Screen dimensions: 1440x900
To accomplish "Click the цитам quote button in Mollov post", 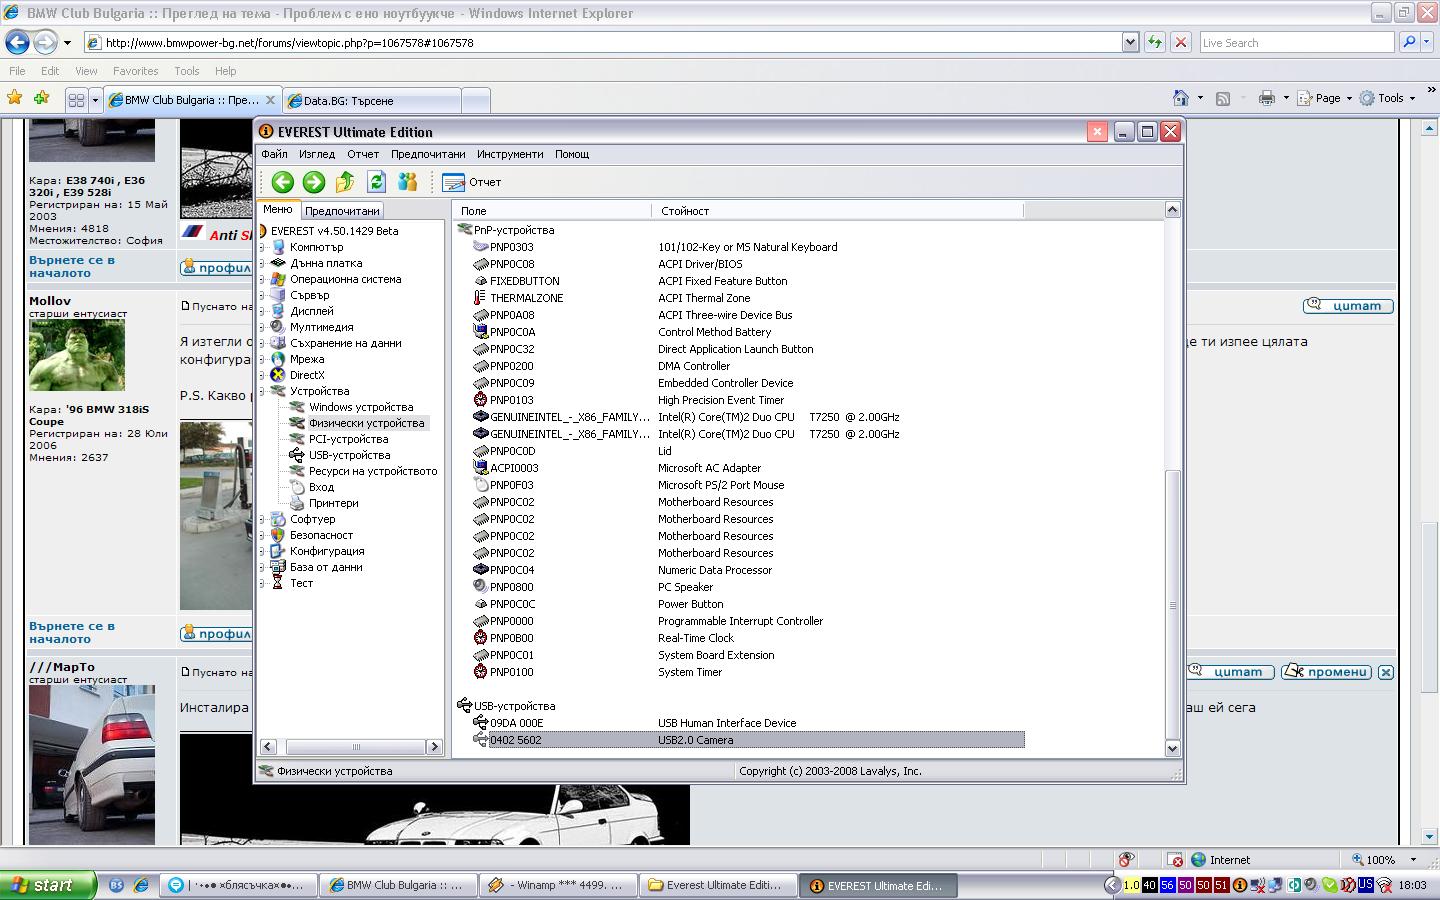I will (1348, 306).
